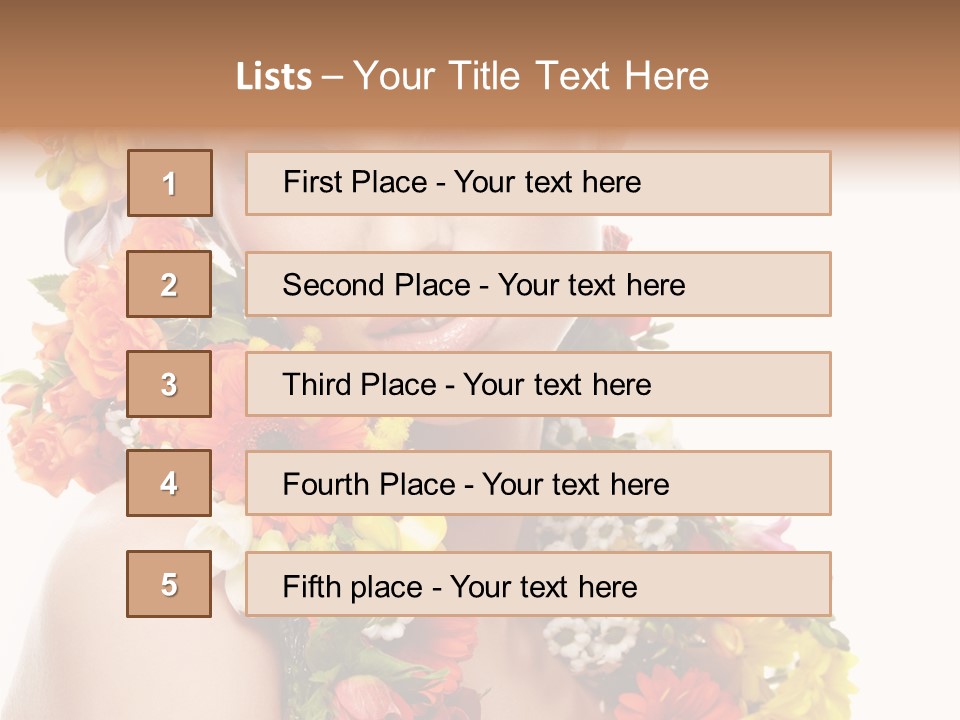The image size is (960, 720).
Task: Click 'Your text here' in Second Place bar
Action: pos(591,285)
